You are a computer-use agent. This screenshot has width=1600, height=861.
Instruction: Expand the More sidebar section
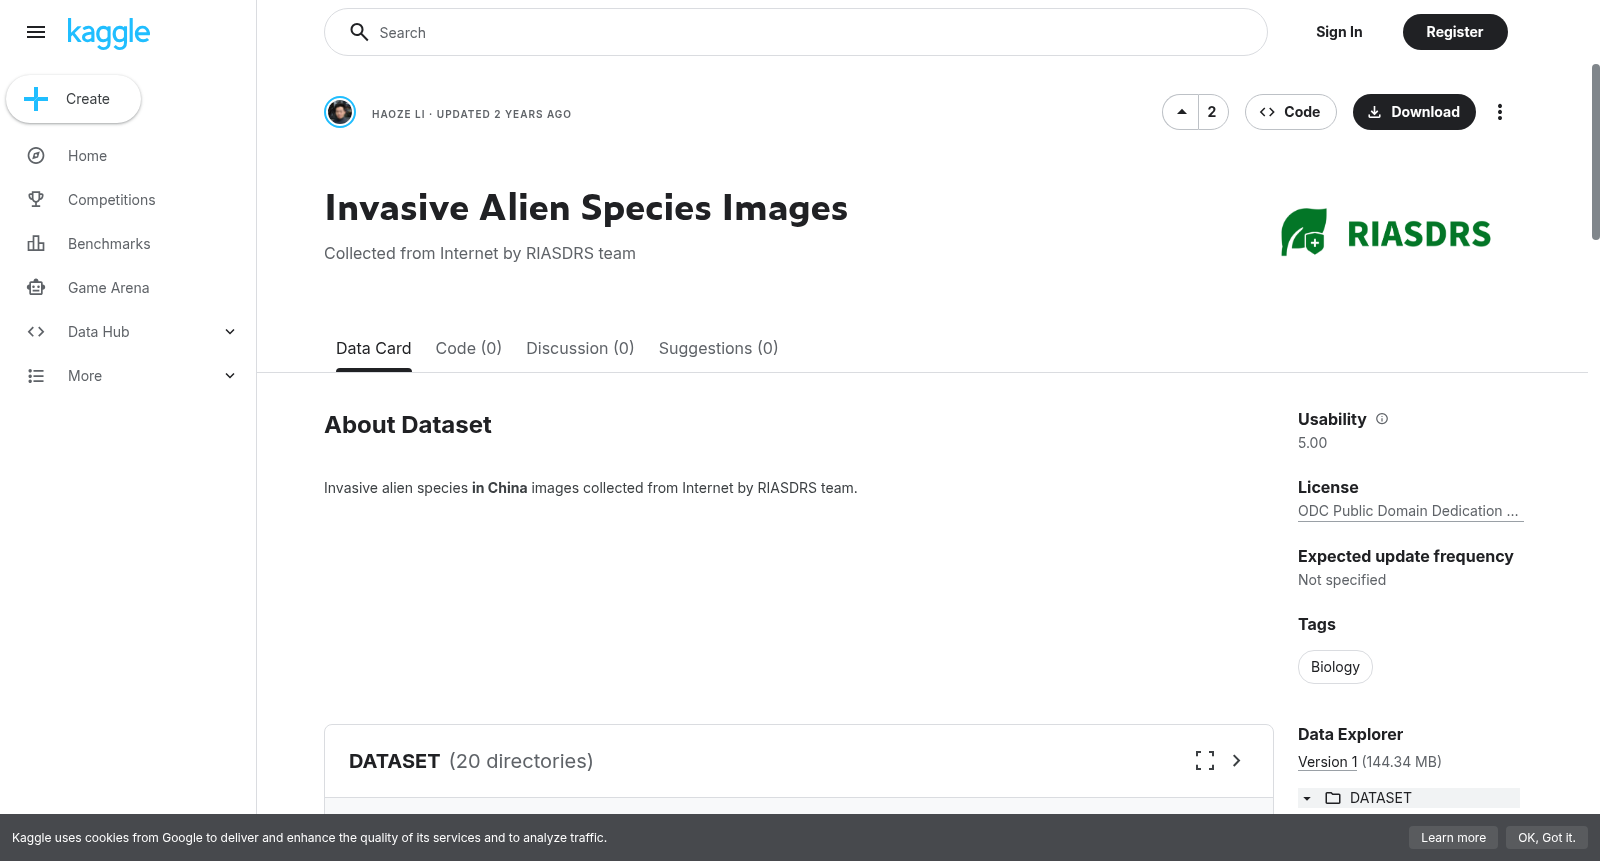coord(230,376)
